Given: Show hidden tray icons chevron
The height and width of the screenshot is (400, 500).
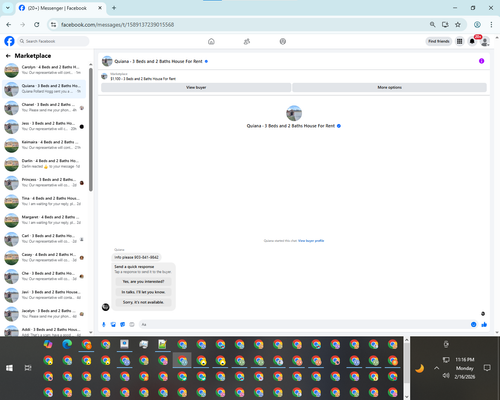Looking at the screenshot, I should (436, 368).
